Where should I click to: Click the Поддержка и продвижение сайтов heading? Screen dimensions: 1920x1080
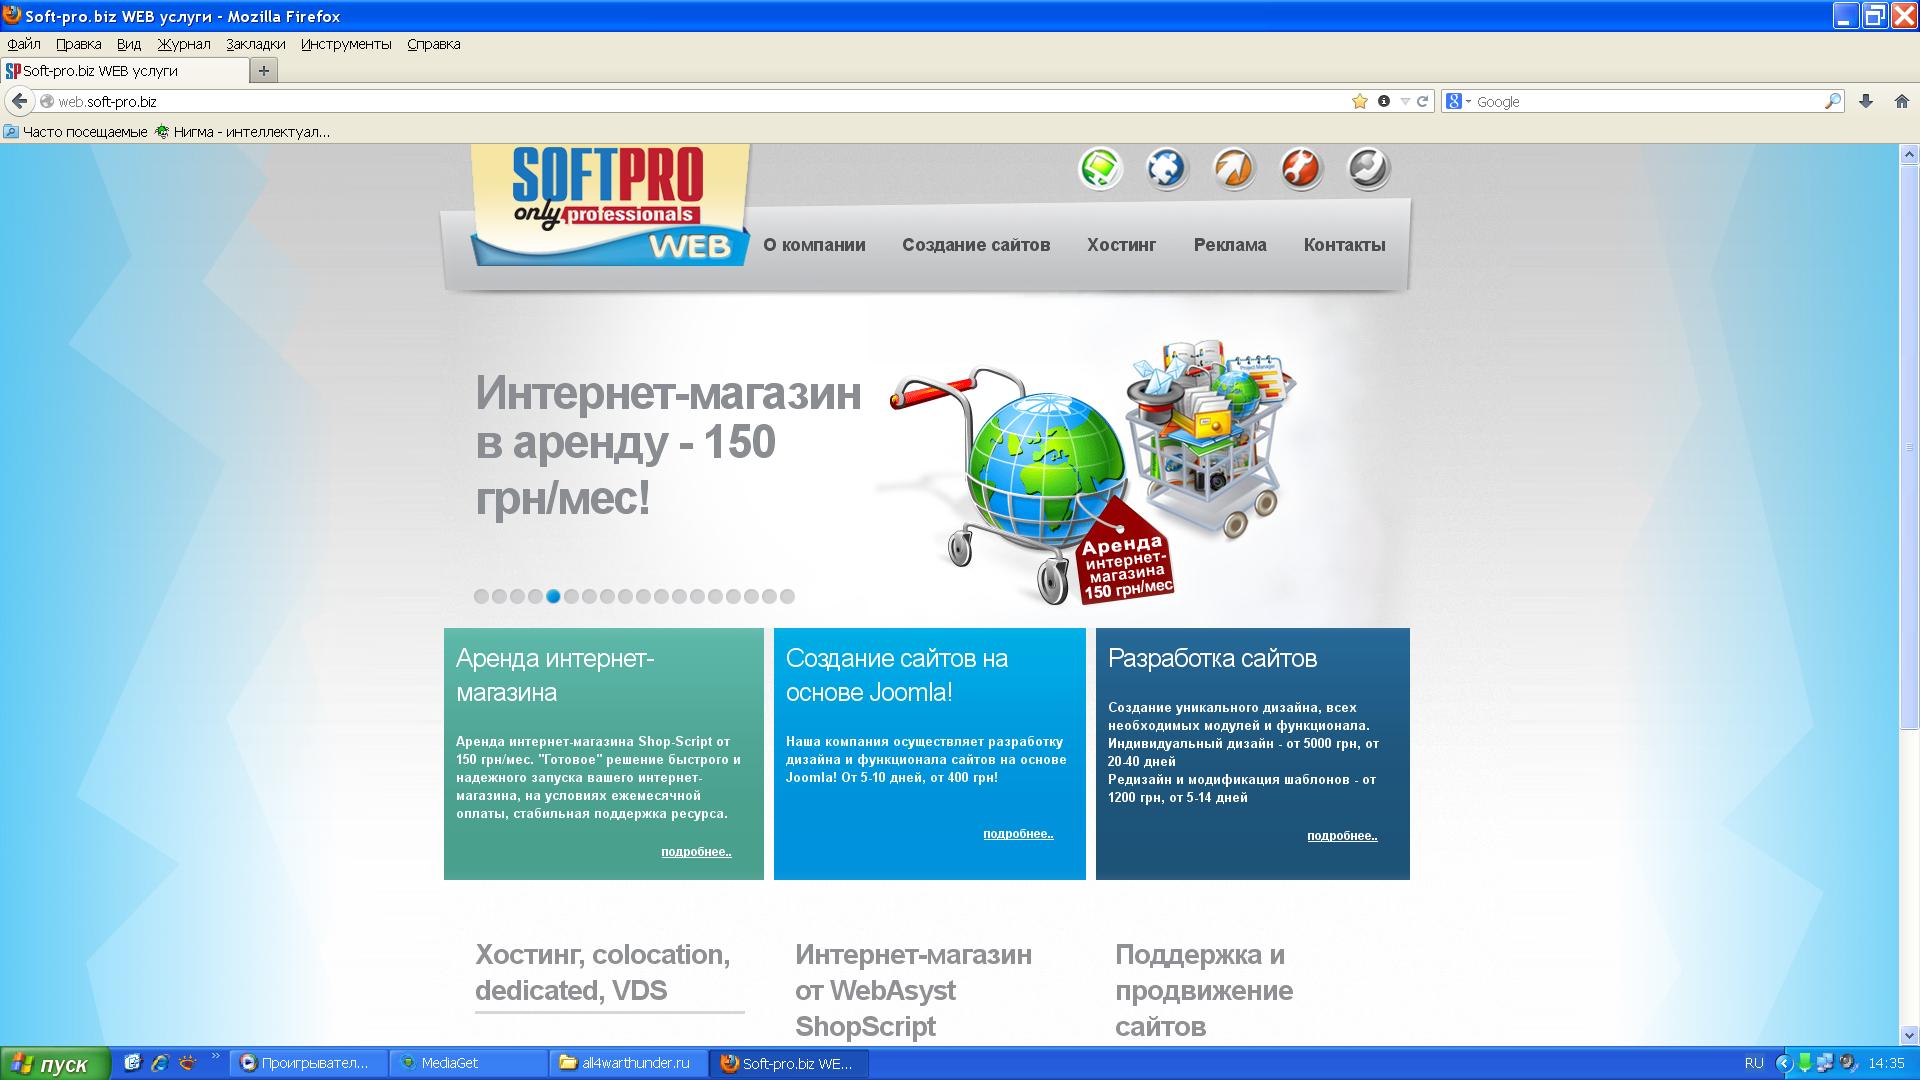(1204, 990)
